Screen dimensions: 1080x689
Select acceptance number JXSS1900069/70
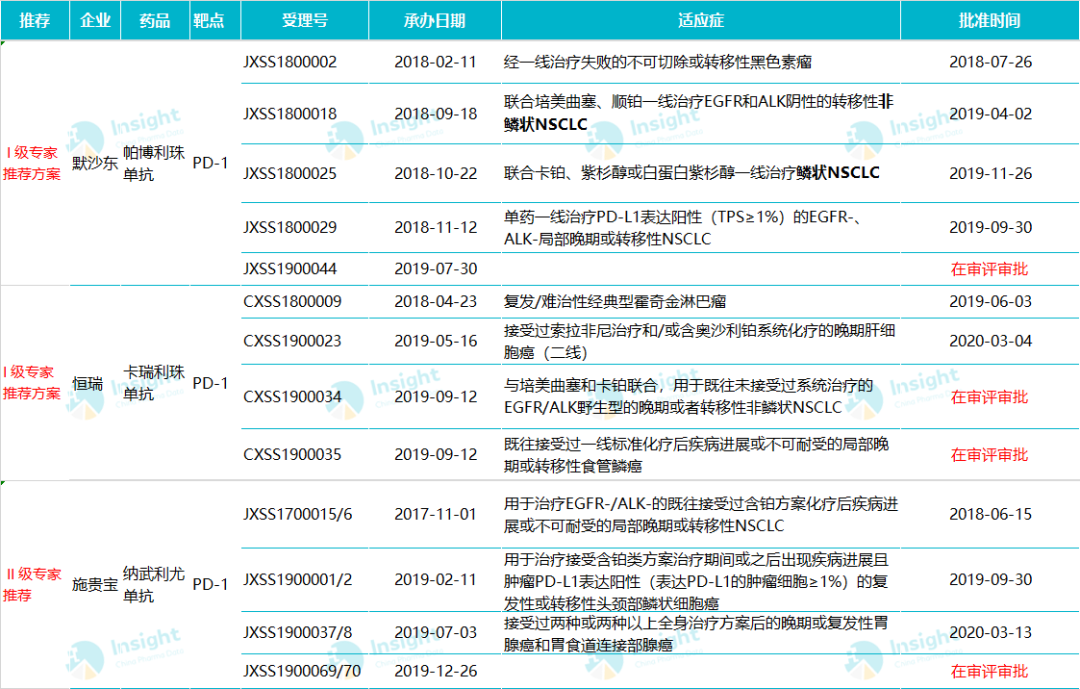coord(302,671)
